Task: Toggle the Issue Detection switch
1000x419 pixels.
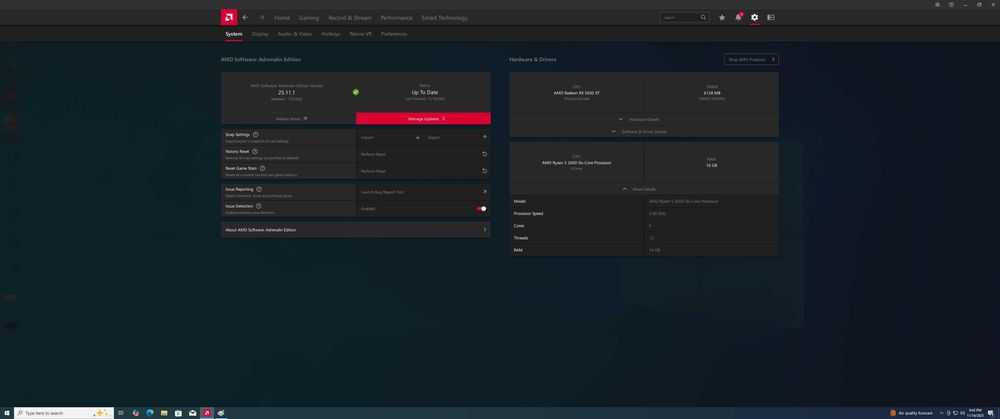Action: (x=482, y=209)
